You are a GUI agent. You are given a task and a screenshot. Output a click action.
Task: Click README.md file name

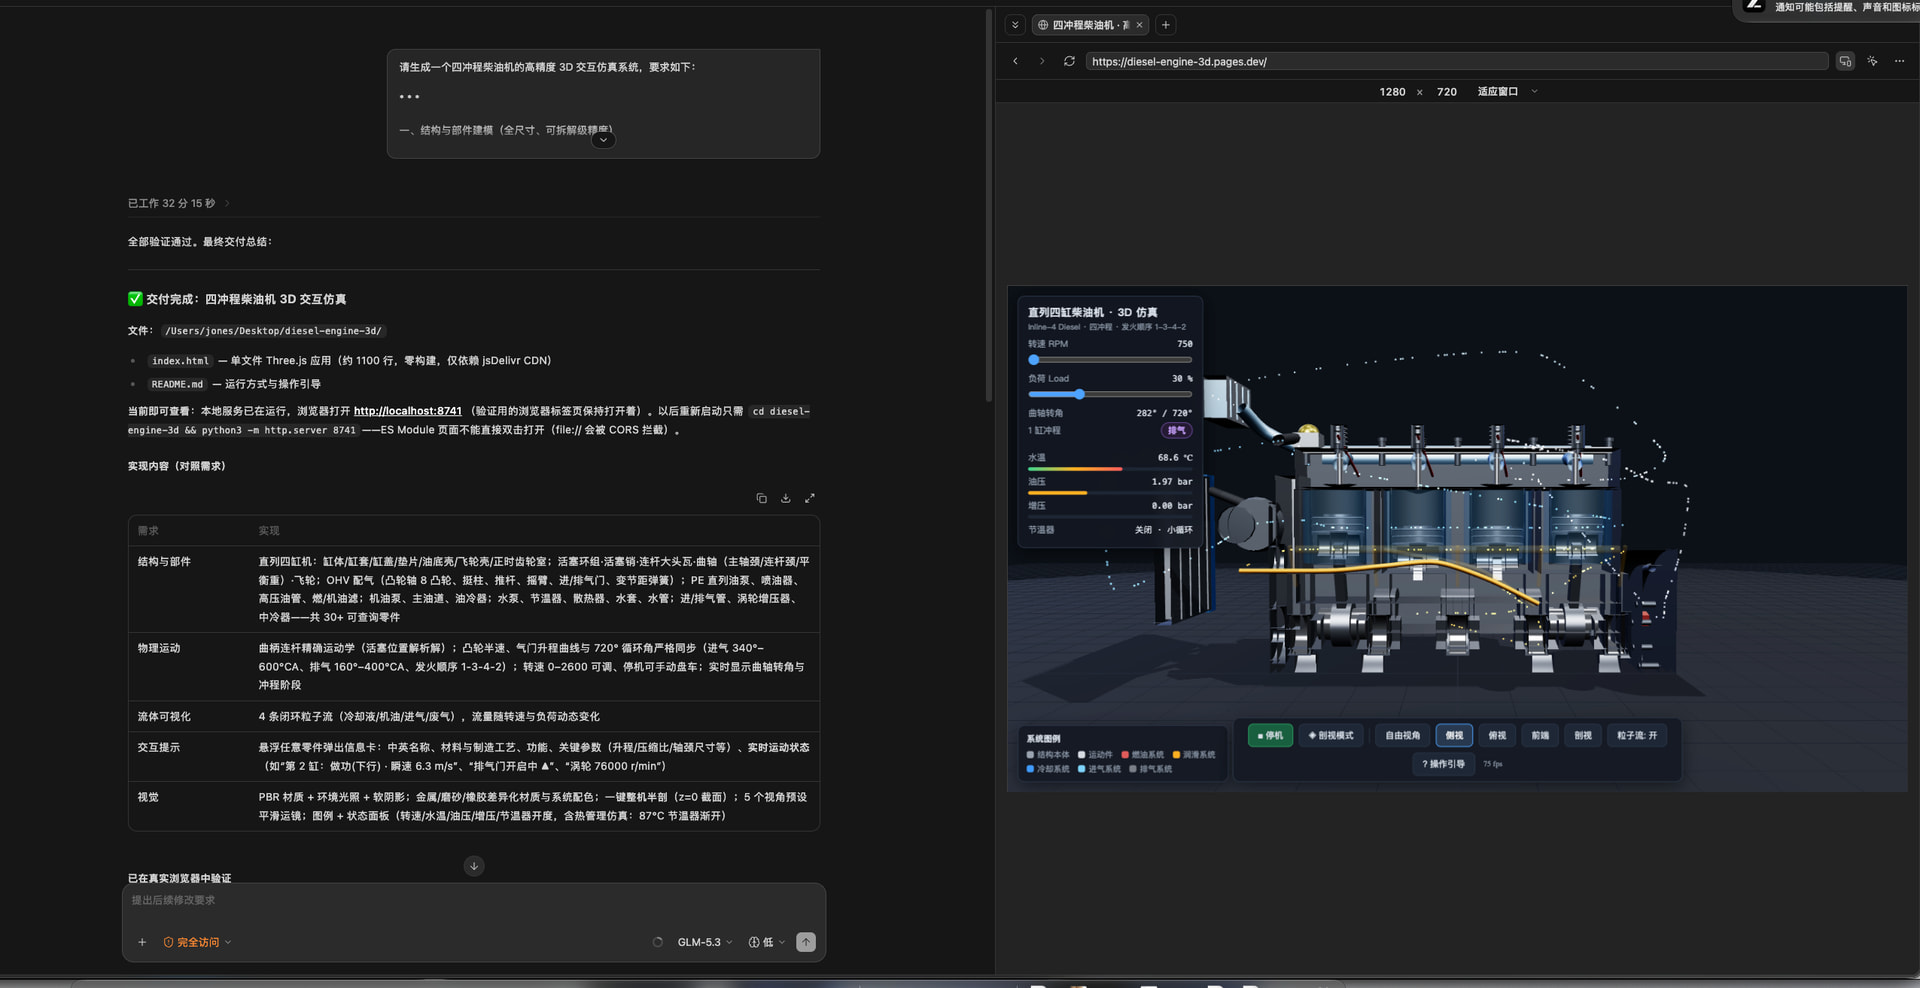click(x=177, y=384)
